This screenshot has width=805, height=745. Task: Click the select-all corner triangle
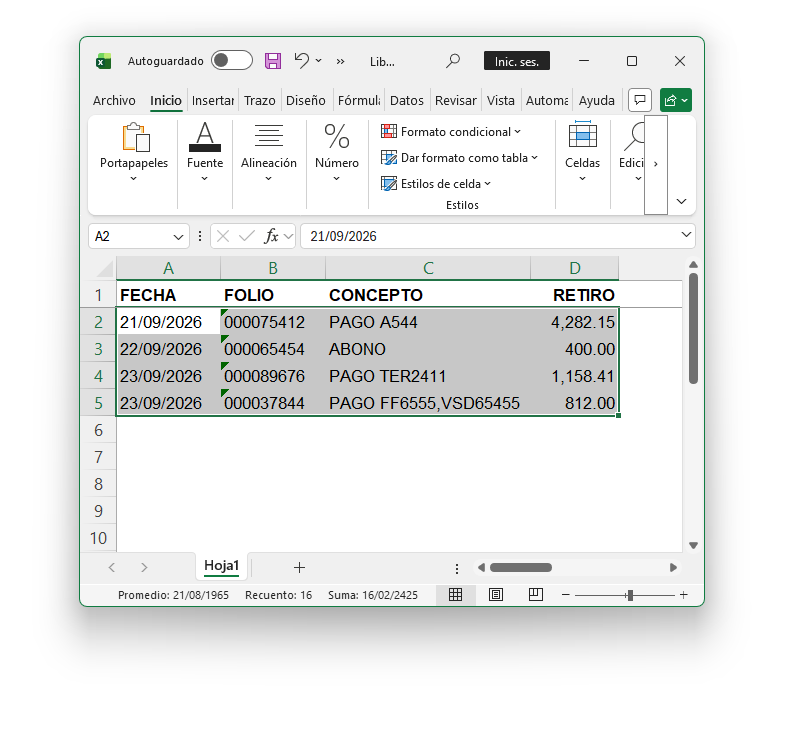(105, 269)
